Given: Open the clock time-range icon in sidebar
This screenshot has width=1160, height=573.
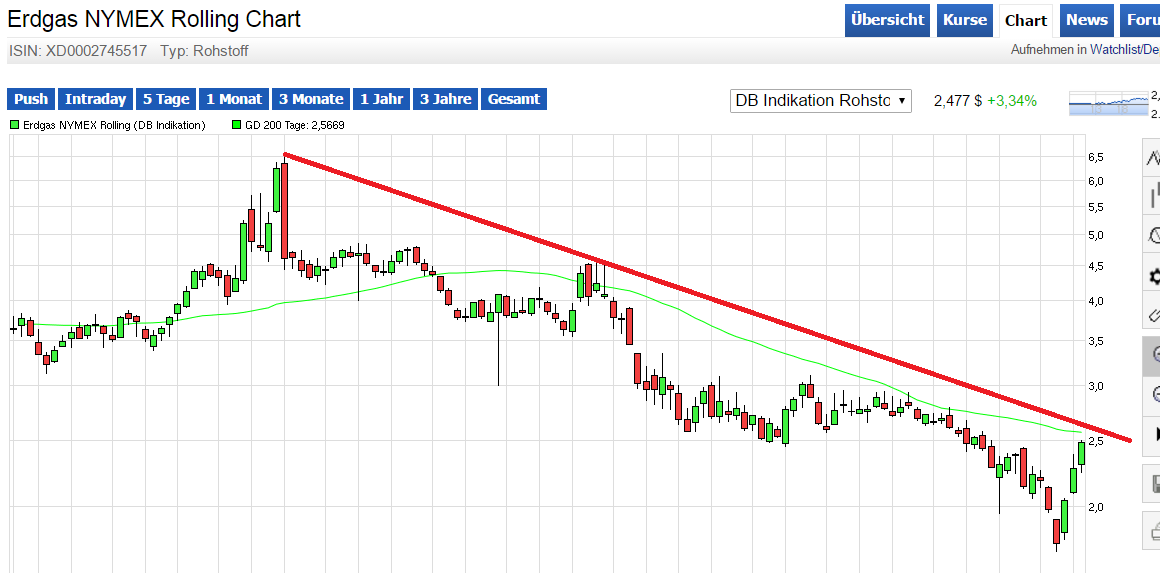Looking at the screenshot, I should pyautogui.click(x=1152, y=236).
